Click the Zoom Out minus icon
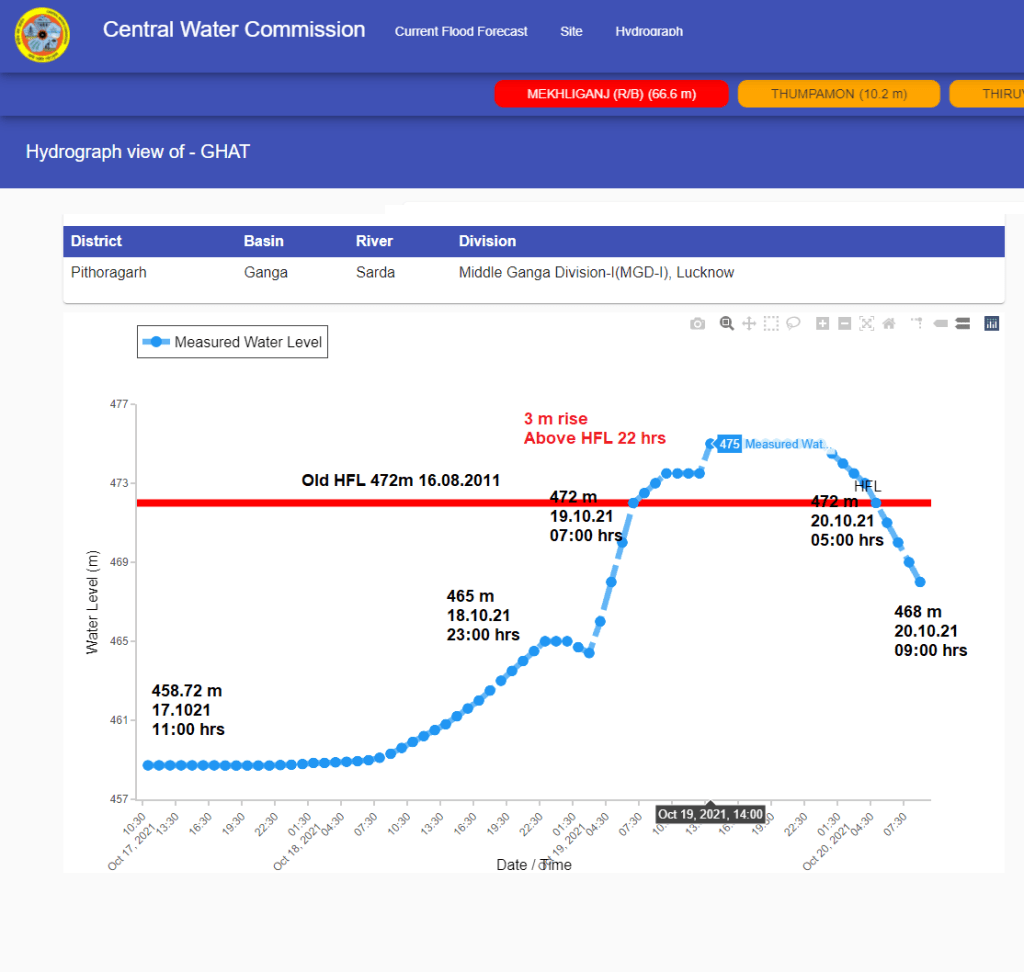Viewport: 1024px width, 972px height. coord(844,324)
